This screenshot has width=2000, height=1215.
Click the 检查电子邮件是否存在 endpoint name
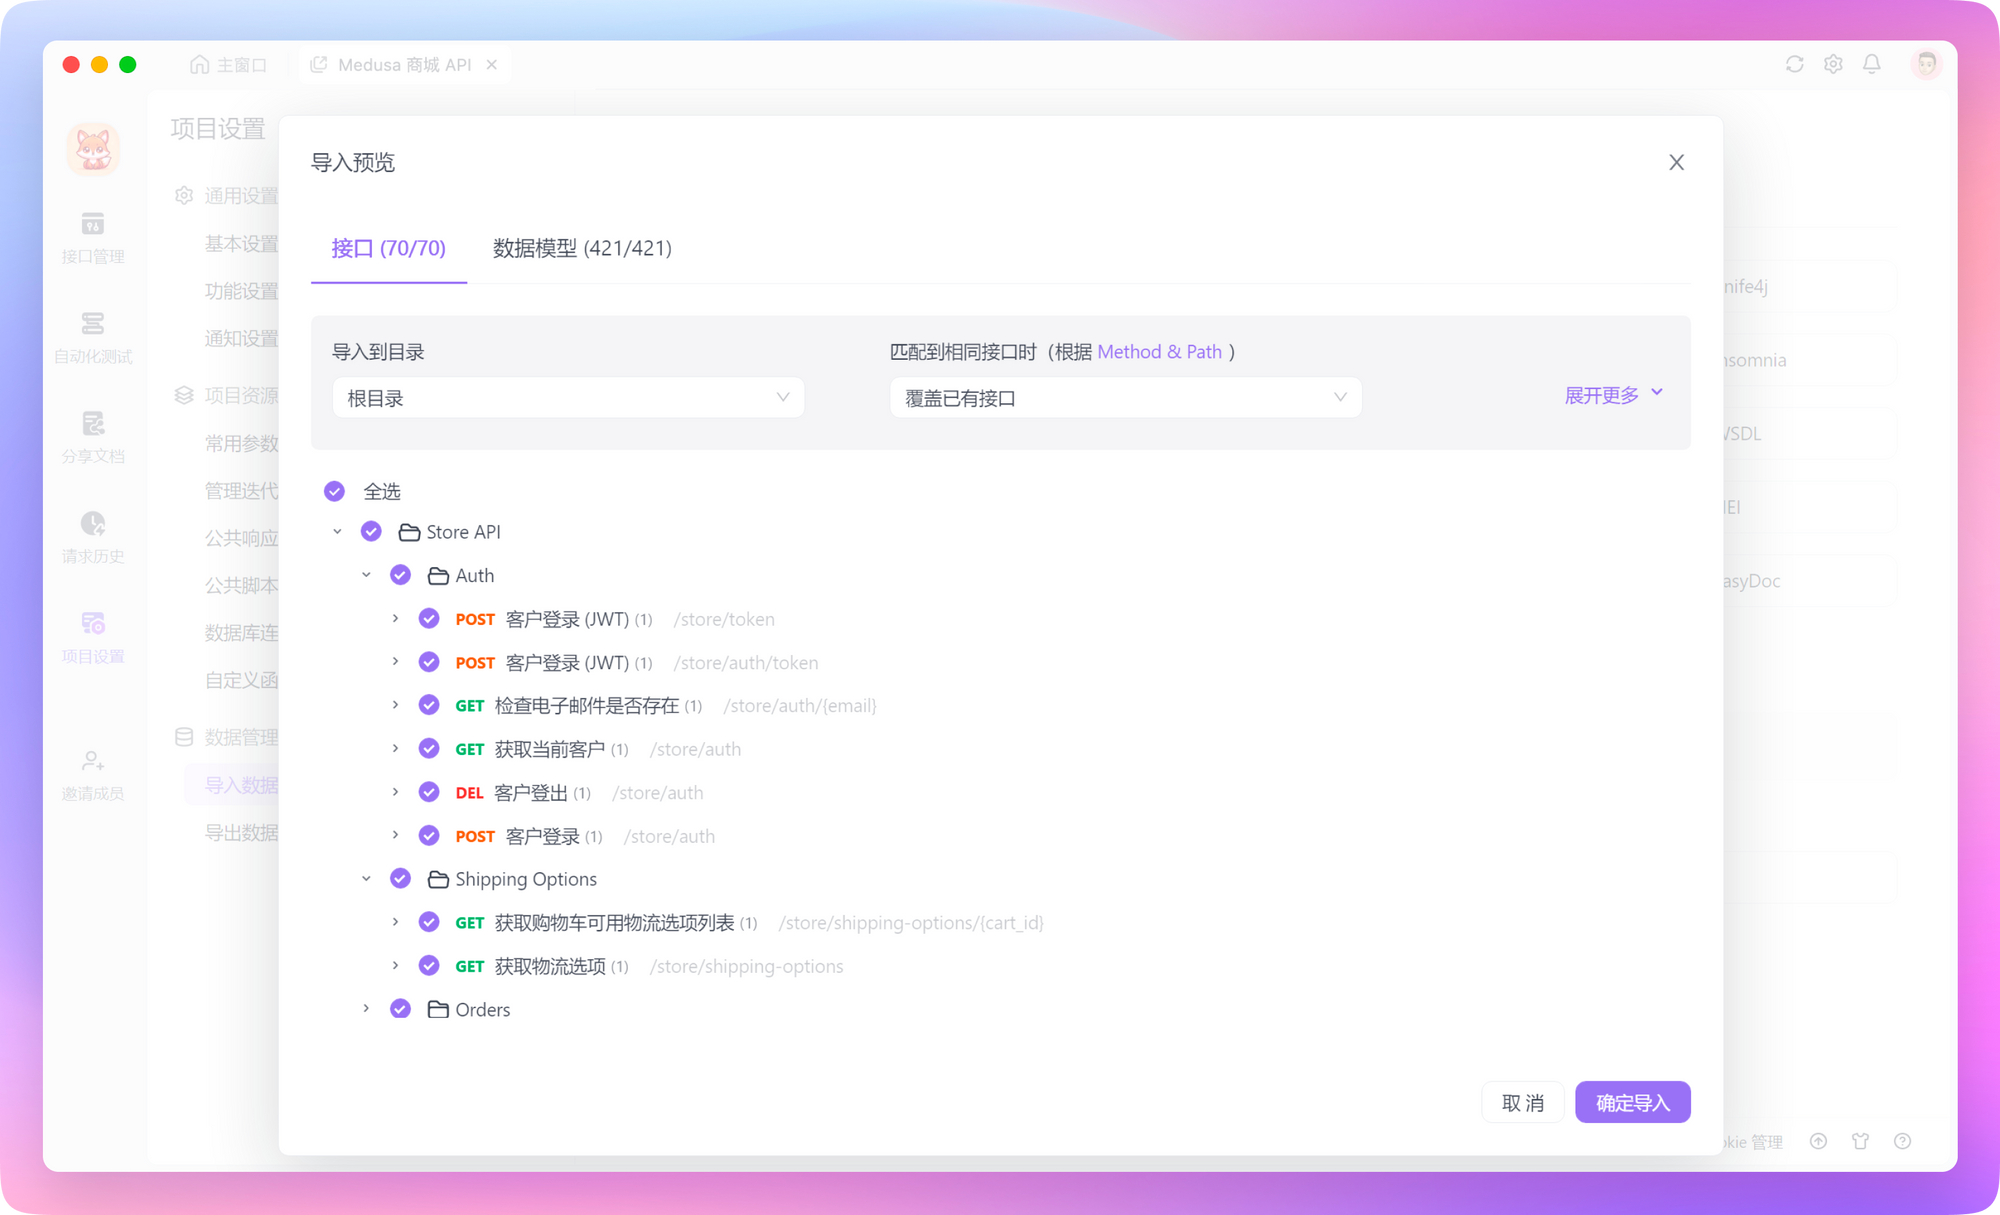586,706
